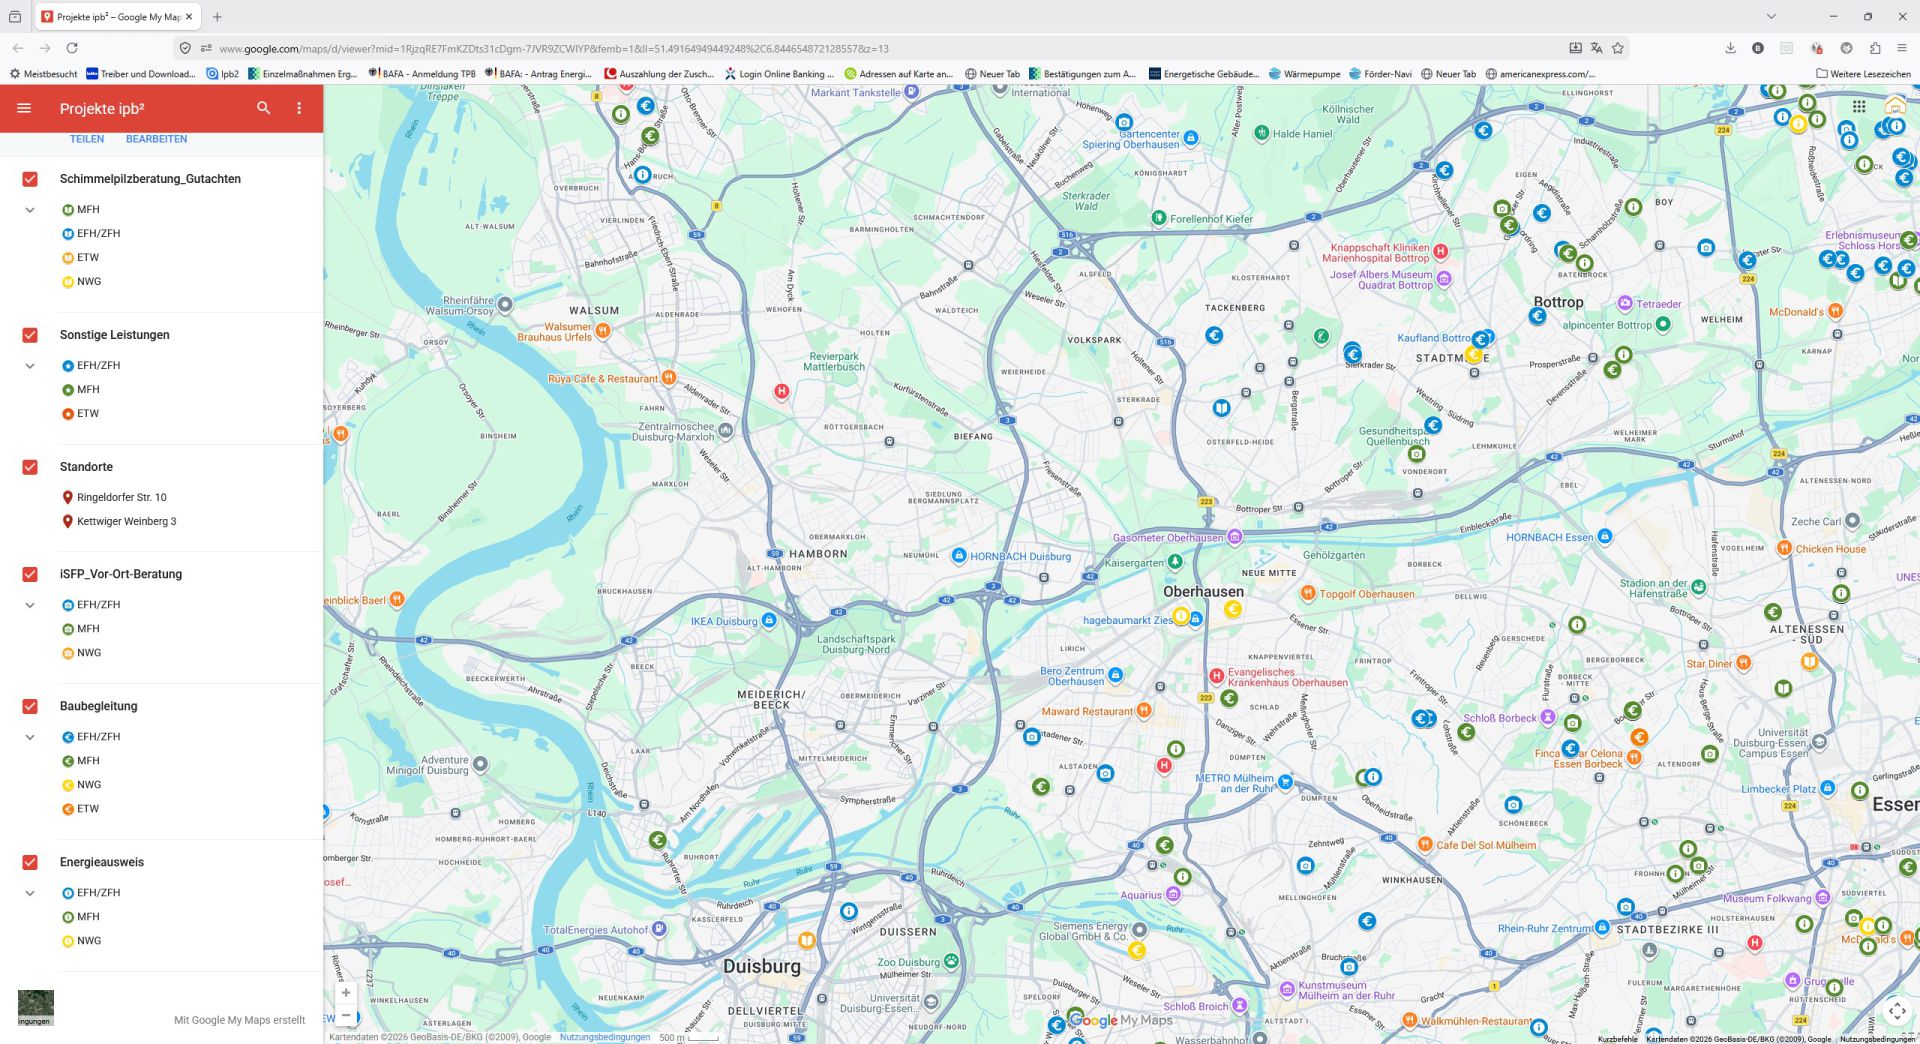Screen dimensions: 1920x1044
Task: Toggle the Baubegleitung layer checkbox
Action: pos(30,706)
